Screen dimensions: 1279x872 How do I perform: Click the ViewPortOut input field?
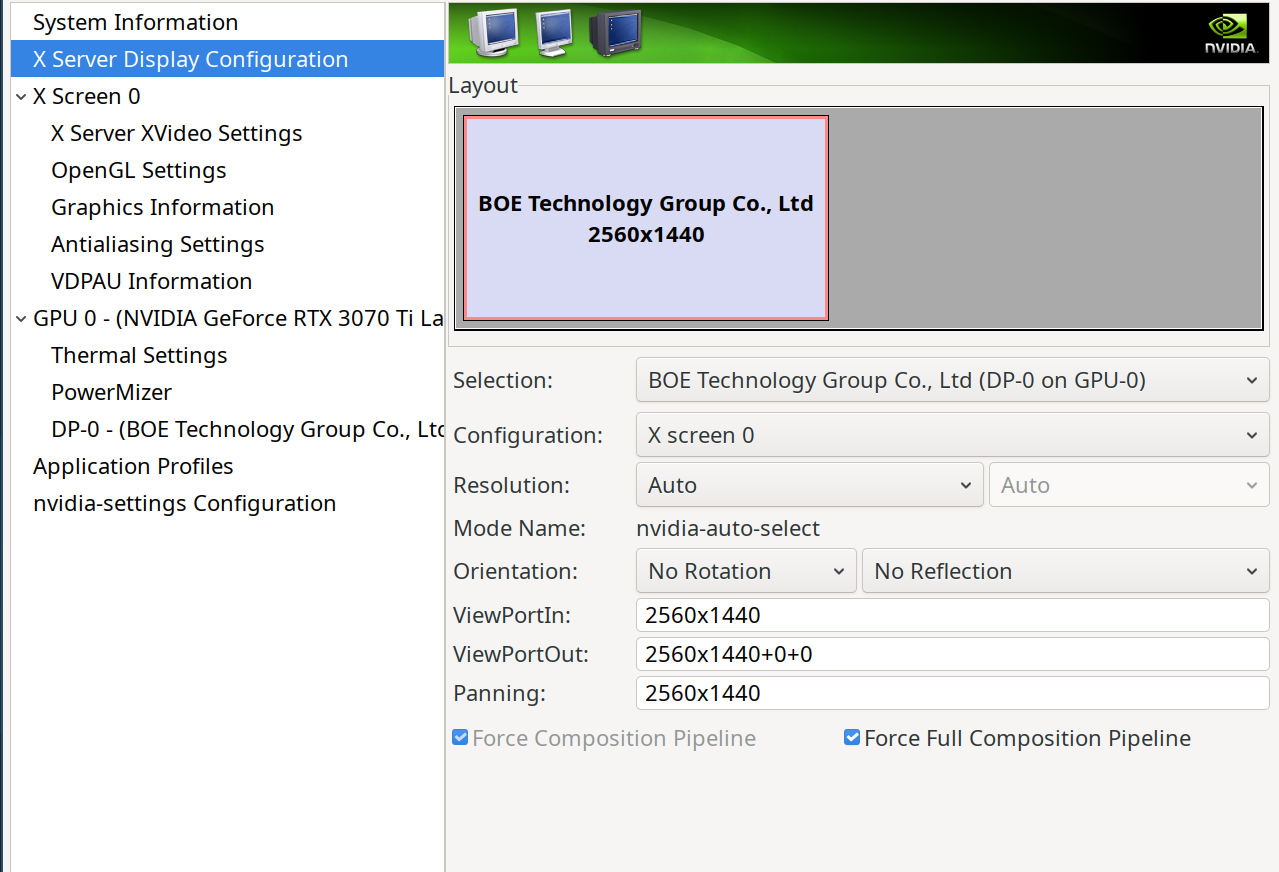point(953,654)
